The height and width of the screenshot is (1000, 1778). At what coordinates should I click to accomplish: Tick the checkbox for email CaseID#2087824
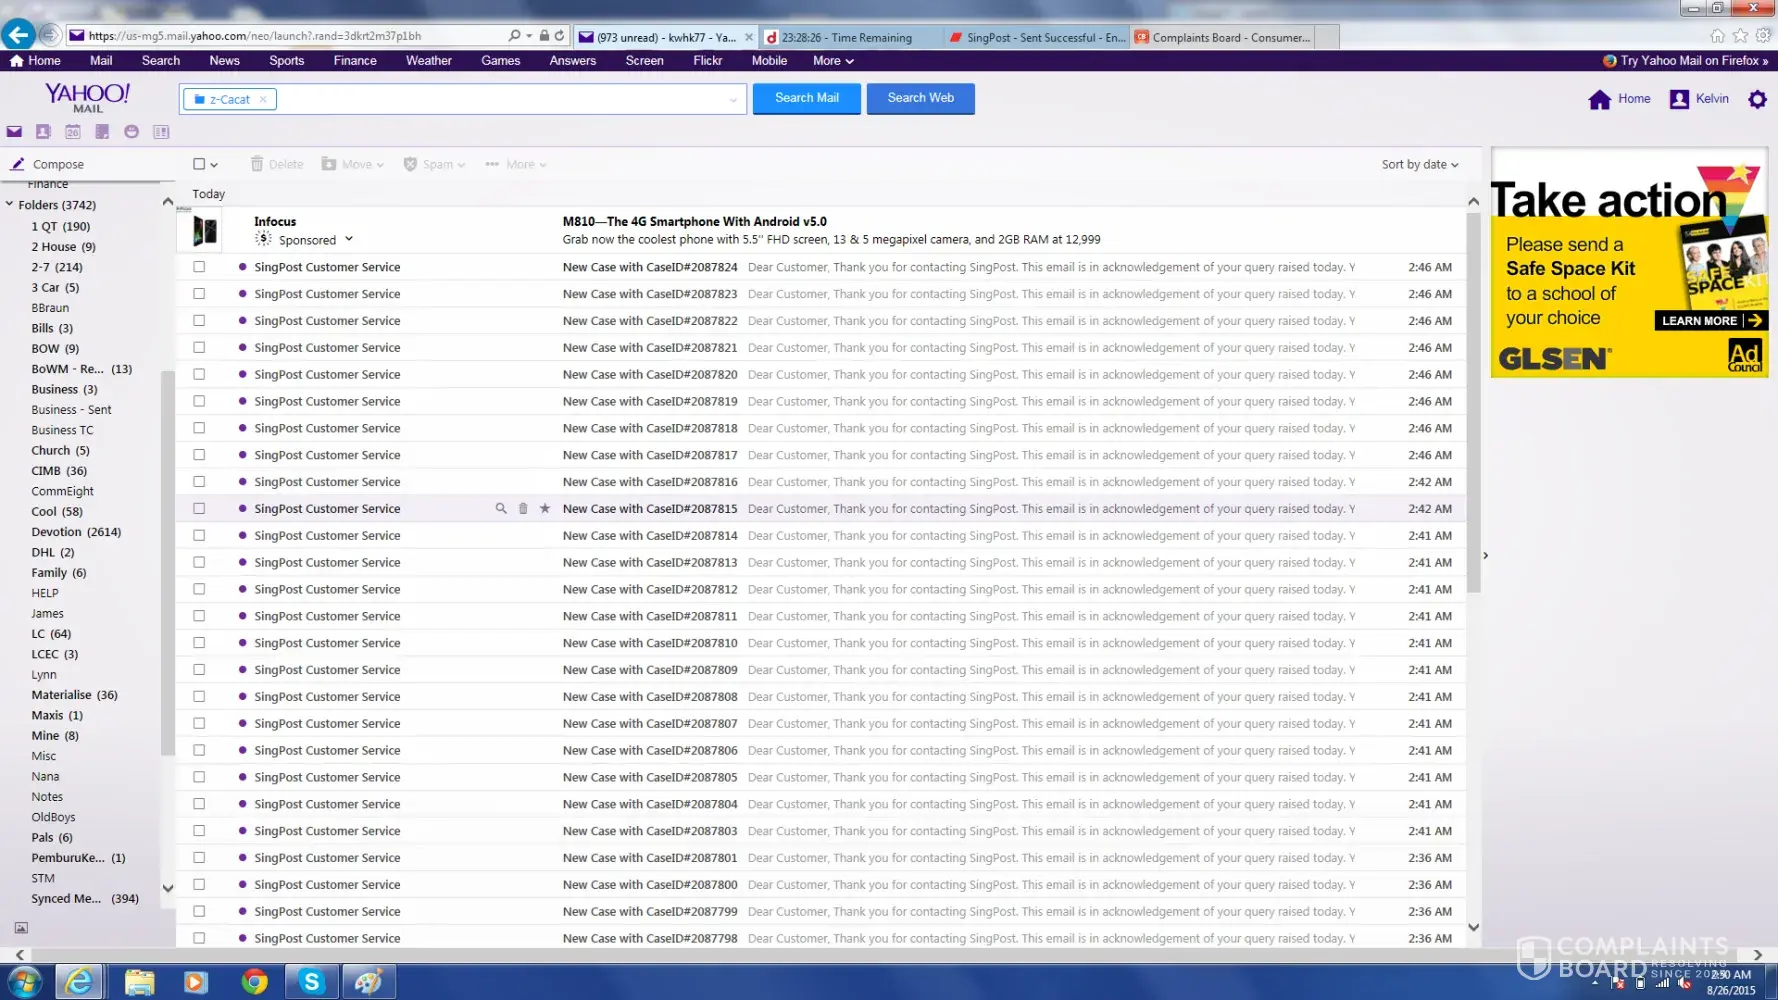(x=199, y=267)
